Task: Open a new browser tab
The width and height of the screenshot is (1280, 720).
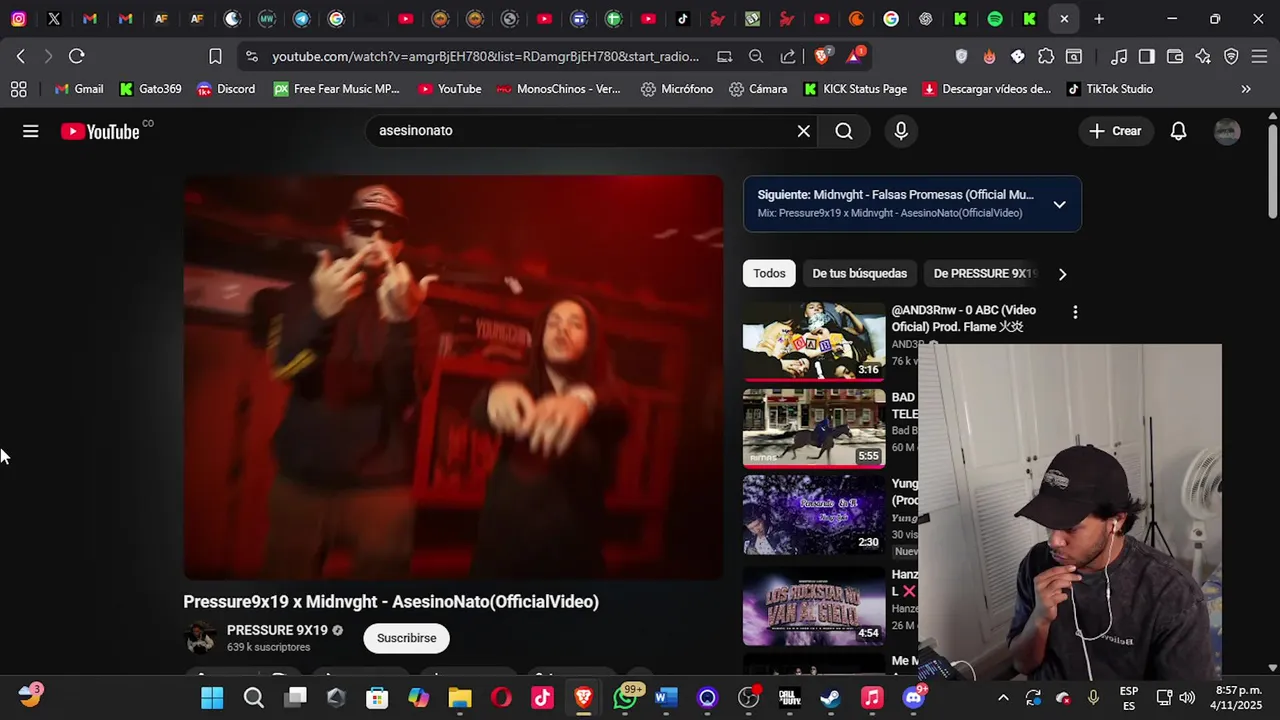Action: tap(1099, 19)
